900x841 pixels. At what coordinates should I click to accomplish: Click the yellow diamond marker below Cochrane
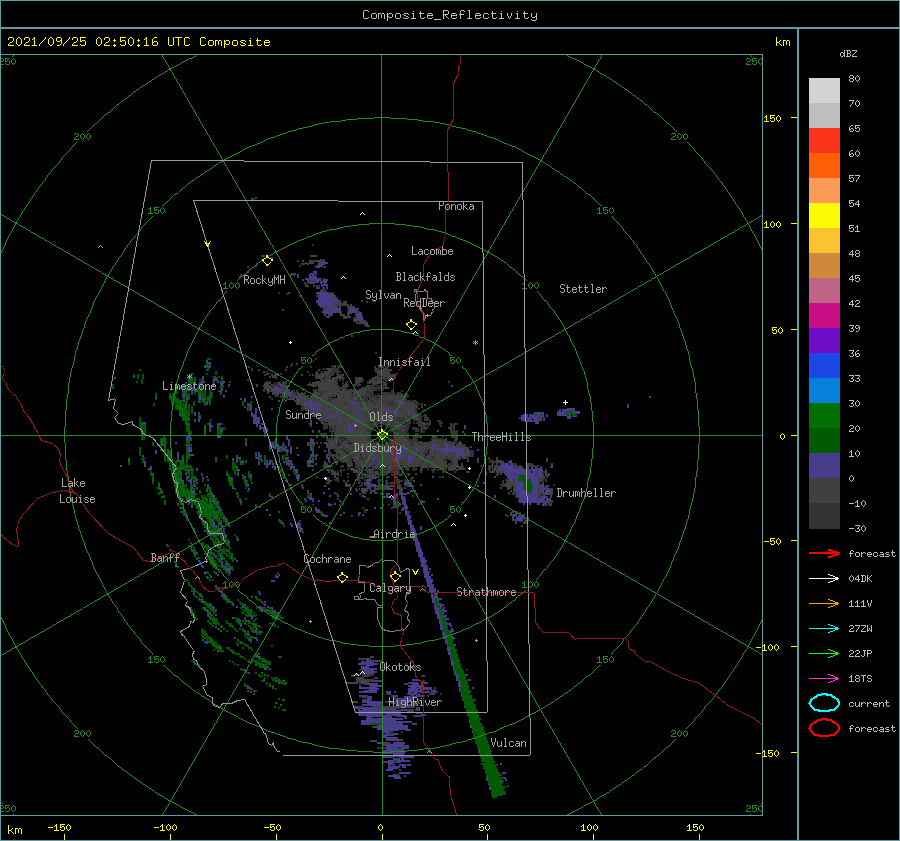[343, 578]
